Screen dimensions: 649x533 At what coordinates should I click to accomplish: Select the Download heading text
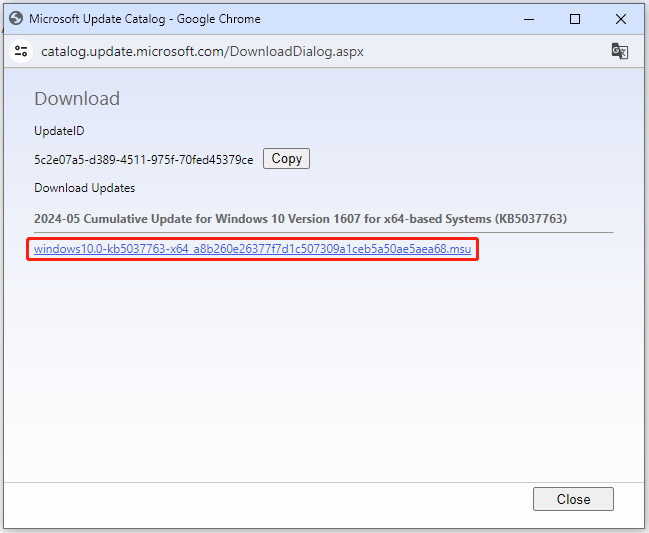pyautogui.click(x=77, y=98)
